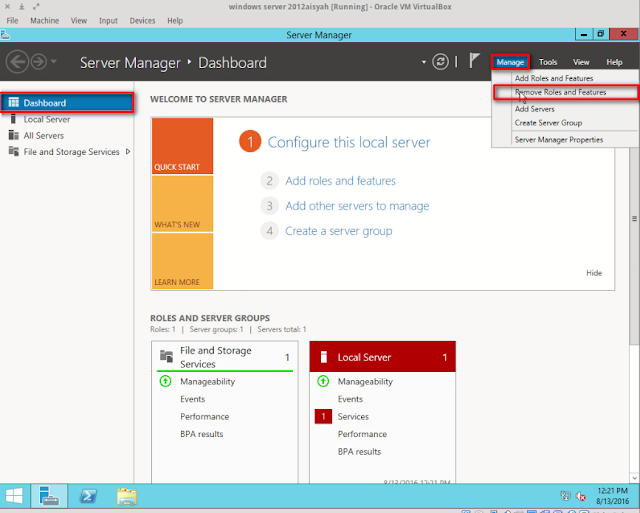
Task: Click Manageability in File and Storage tile
Action: (x=207, y=382)
